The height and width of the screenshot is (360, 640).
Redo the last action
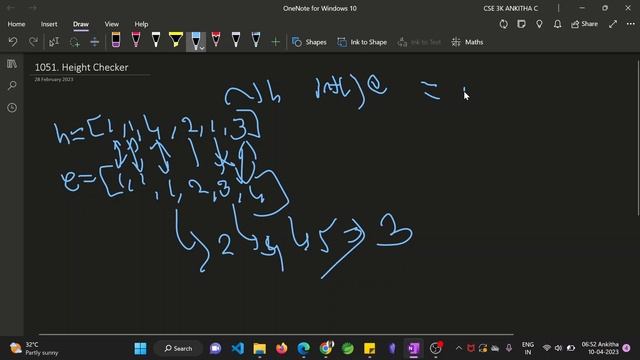click(33, 42)
